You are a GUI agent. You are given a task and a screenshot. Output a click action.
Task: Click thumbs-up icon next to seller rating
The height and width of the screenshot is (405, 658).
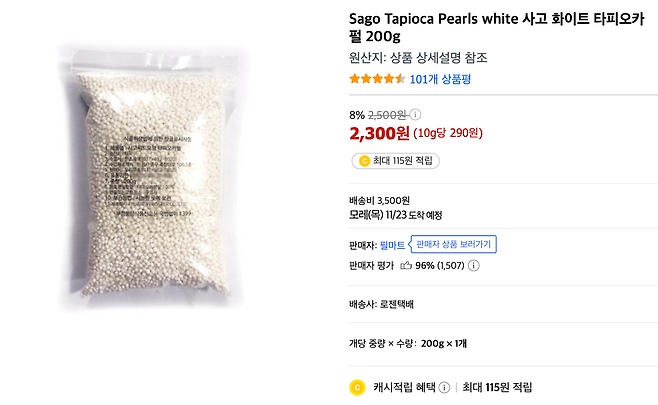coord(405,265)
